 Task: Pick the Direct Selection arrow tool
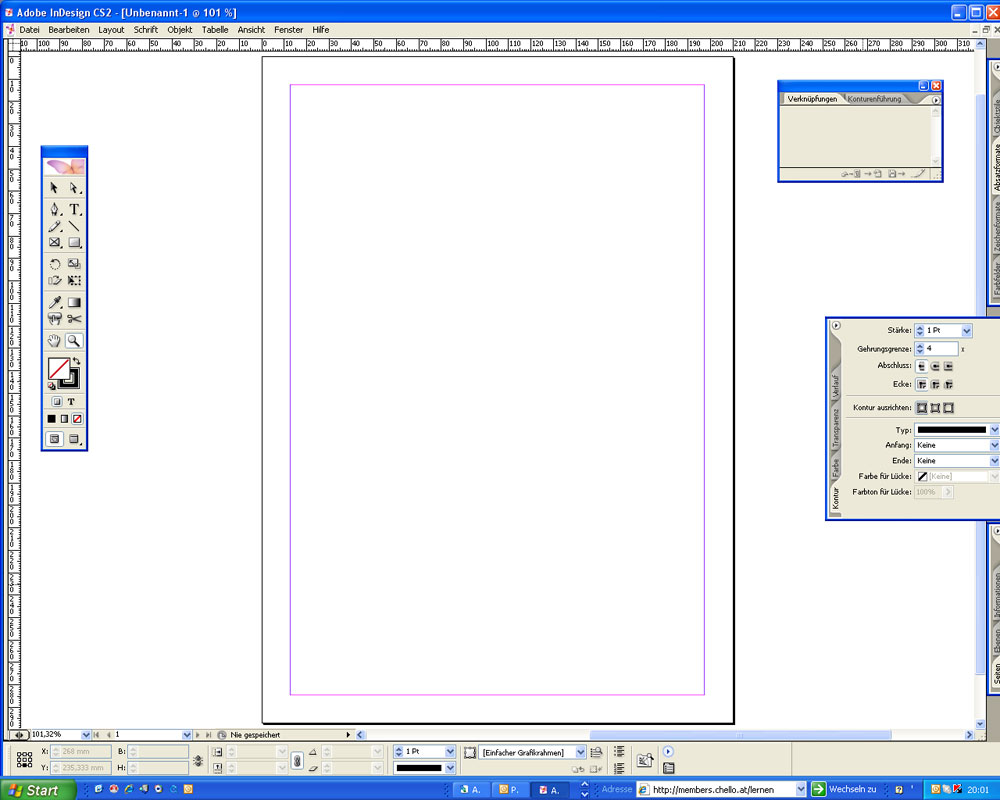pos(74,188)
